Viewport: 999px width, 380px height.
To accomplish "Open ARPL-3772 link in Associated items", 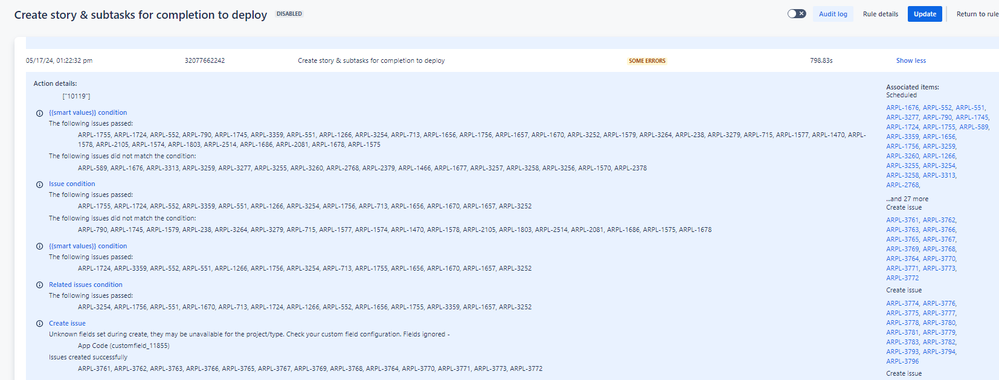I will pyautogui.click(x=903, y=278).
